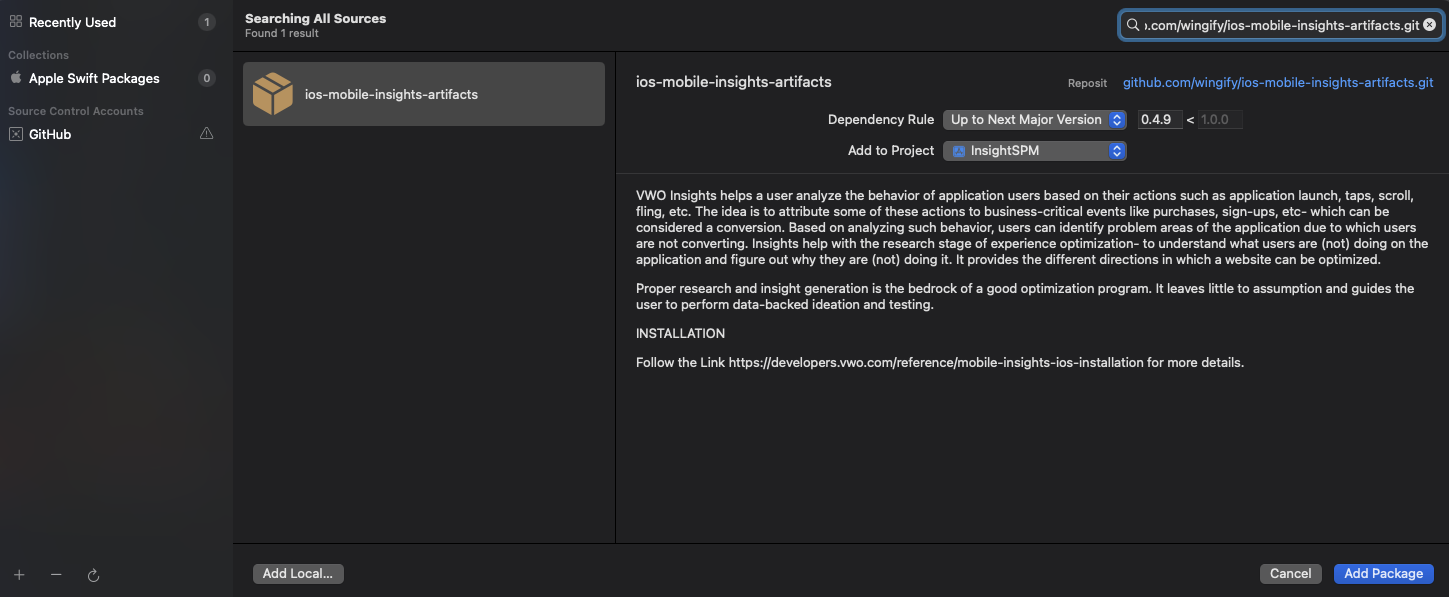1449x597 pixels.
Task: Click the magnifying glass search icon
Action: pos(1133,25)
